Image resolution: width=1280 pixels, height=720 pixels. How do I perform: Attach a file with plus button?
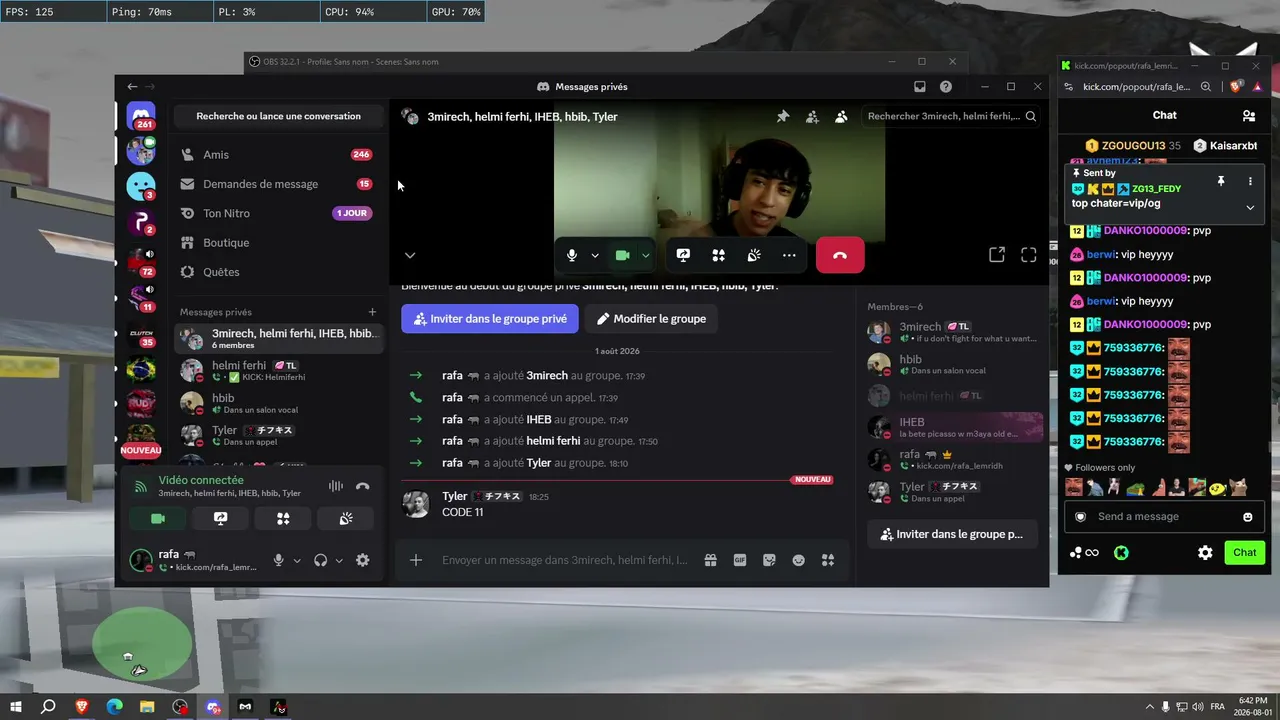[x=416, y=560]
